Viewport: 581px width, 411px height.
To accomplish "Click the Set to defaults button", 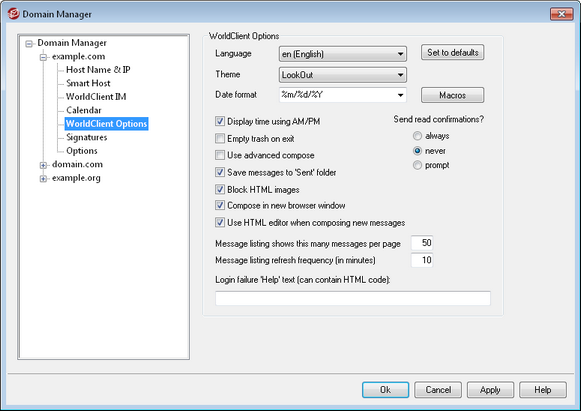I will 452,53.
